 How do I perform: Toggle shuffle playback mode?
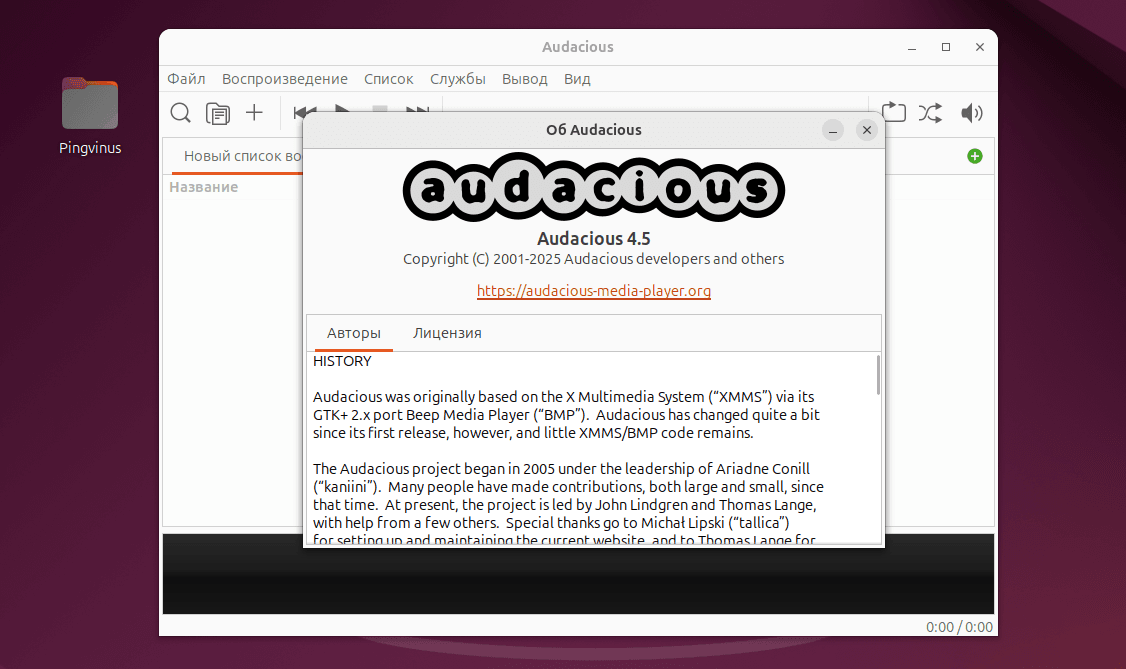pos(930,113)
